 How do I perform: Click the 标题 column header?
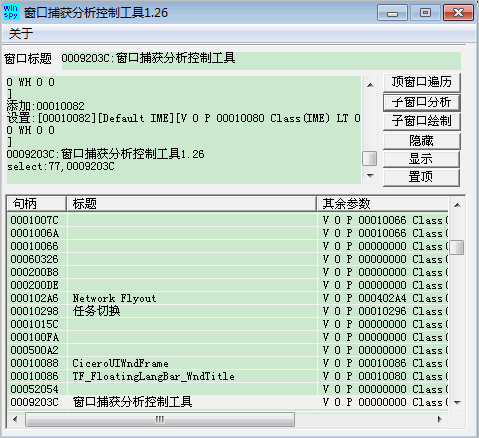tap(192, 204)
